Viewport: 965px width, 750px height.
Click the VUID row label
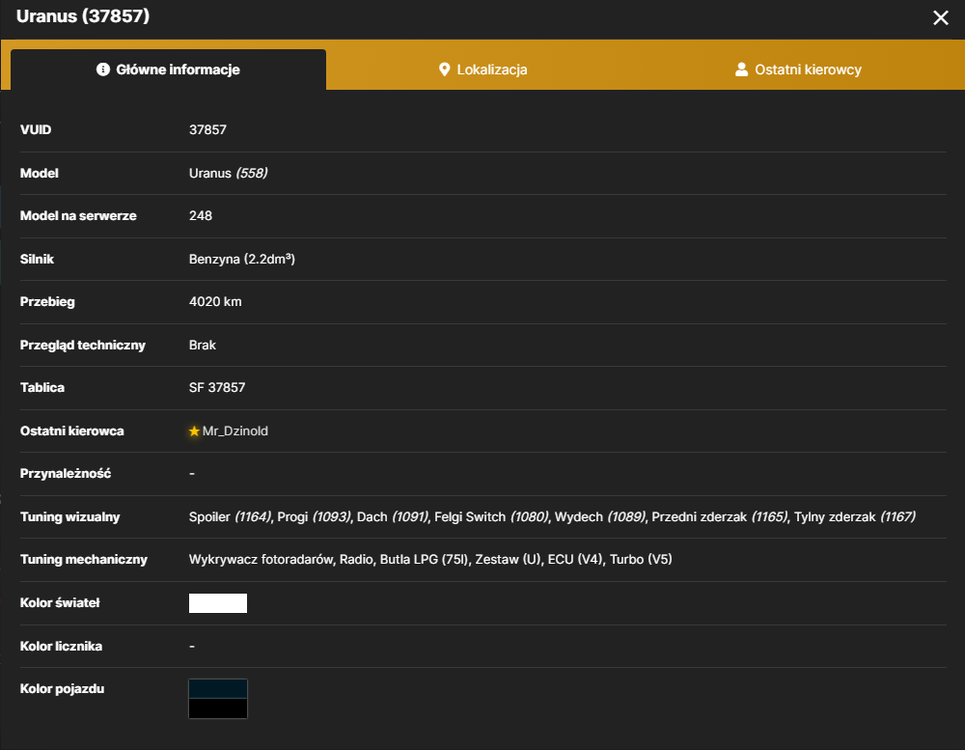tap(36, 130)
